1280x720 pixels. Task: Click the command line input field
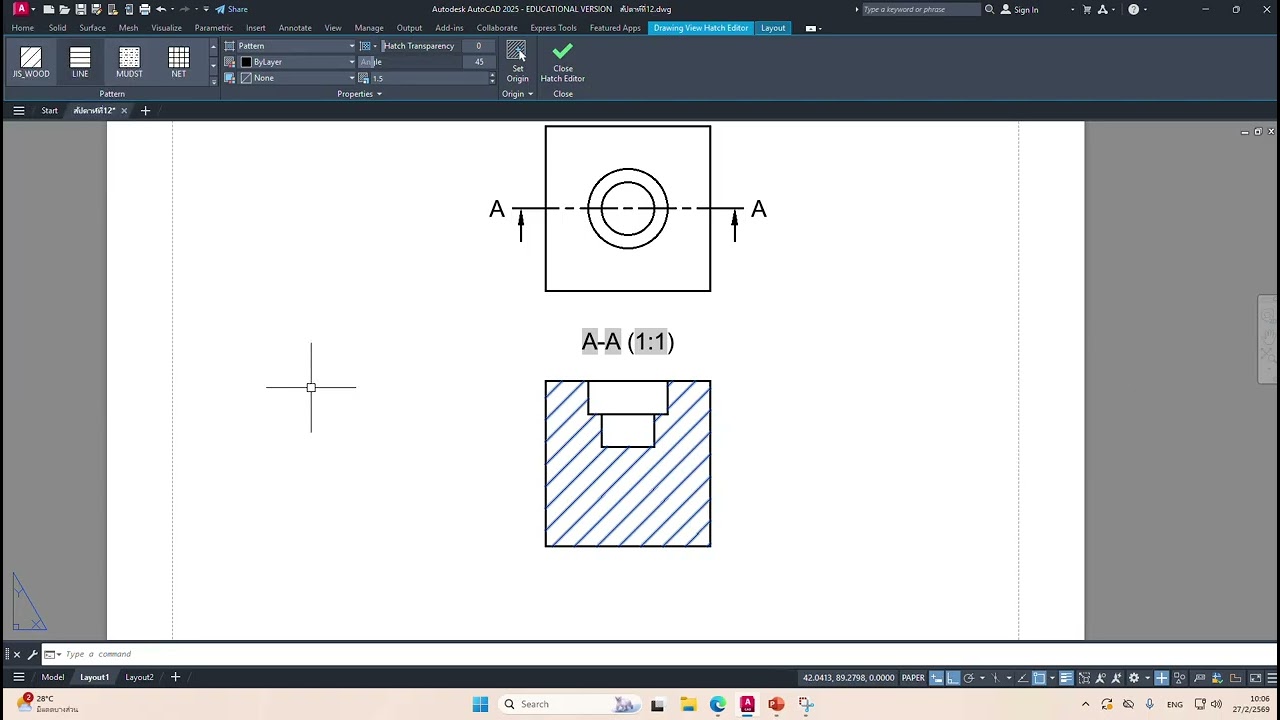(660, 654)
